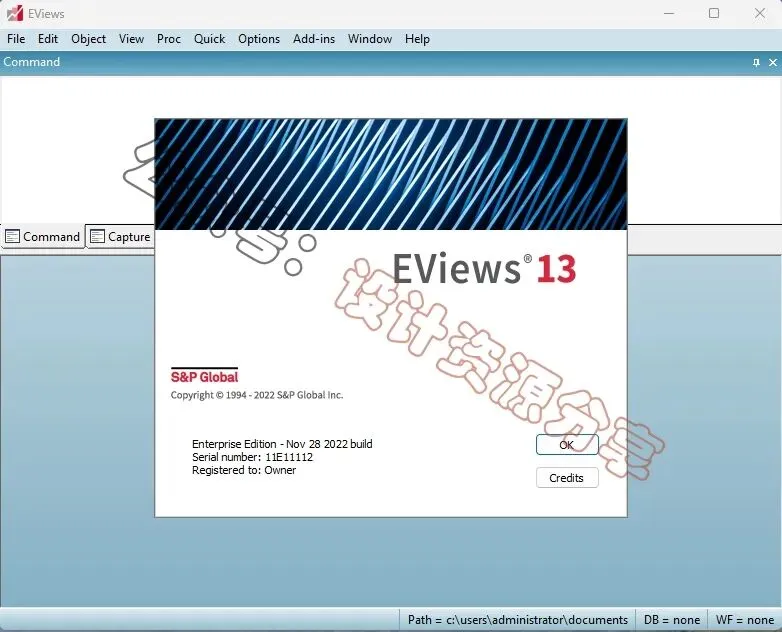Click the Path status bar entry
Screen dimensions: 782x632
(x=517, y=620)
